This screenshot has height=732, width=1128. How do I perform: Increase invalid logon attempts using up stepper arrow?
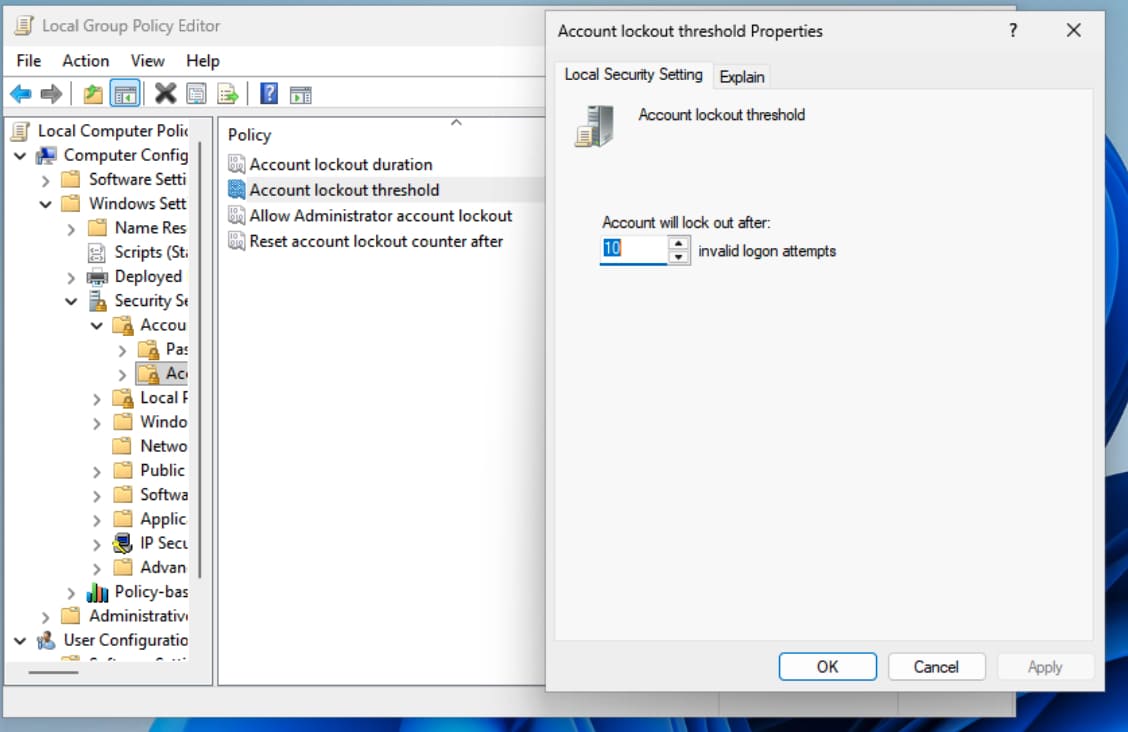[677, 245]
